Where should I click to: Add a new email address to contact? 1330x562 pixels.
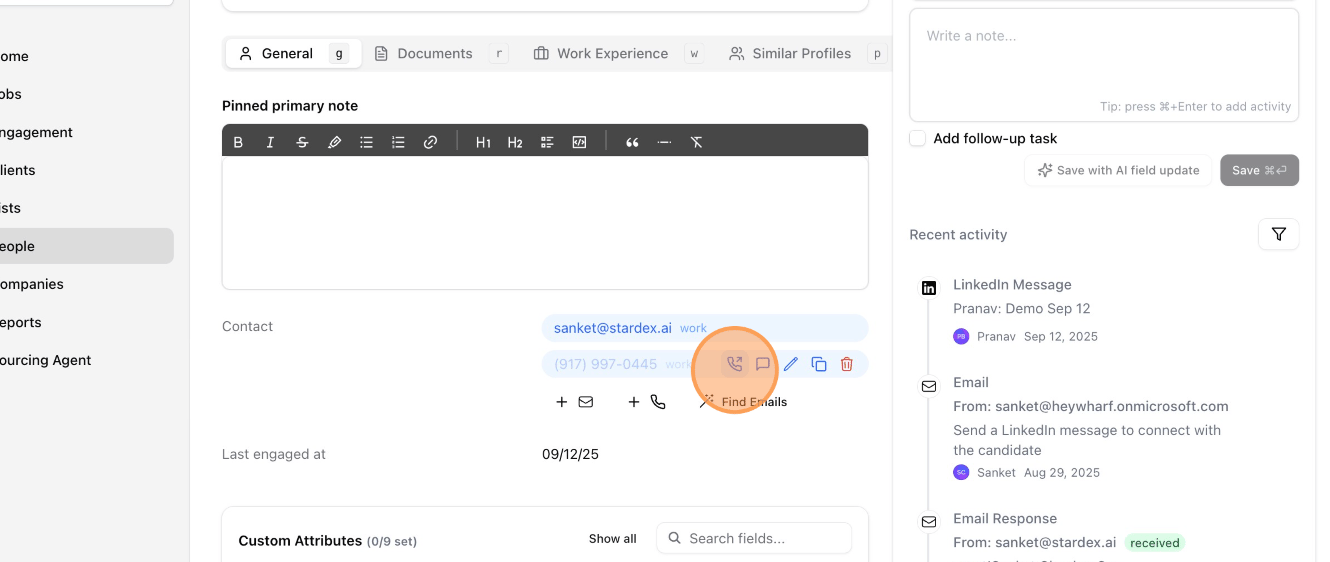(575, 402)
